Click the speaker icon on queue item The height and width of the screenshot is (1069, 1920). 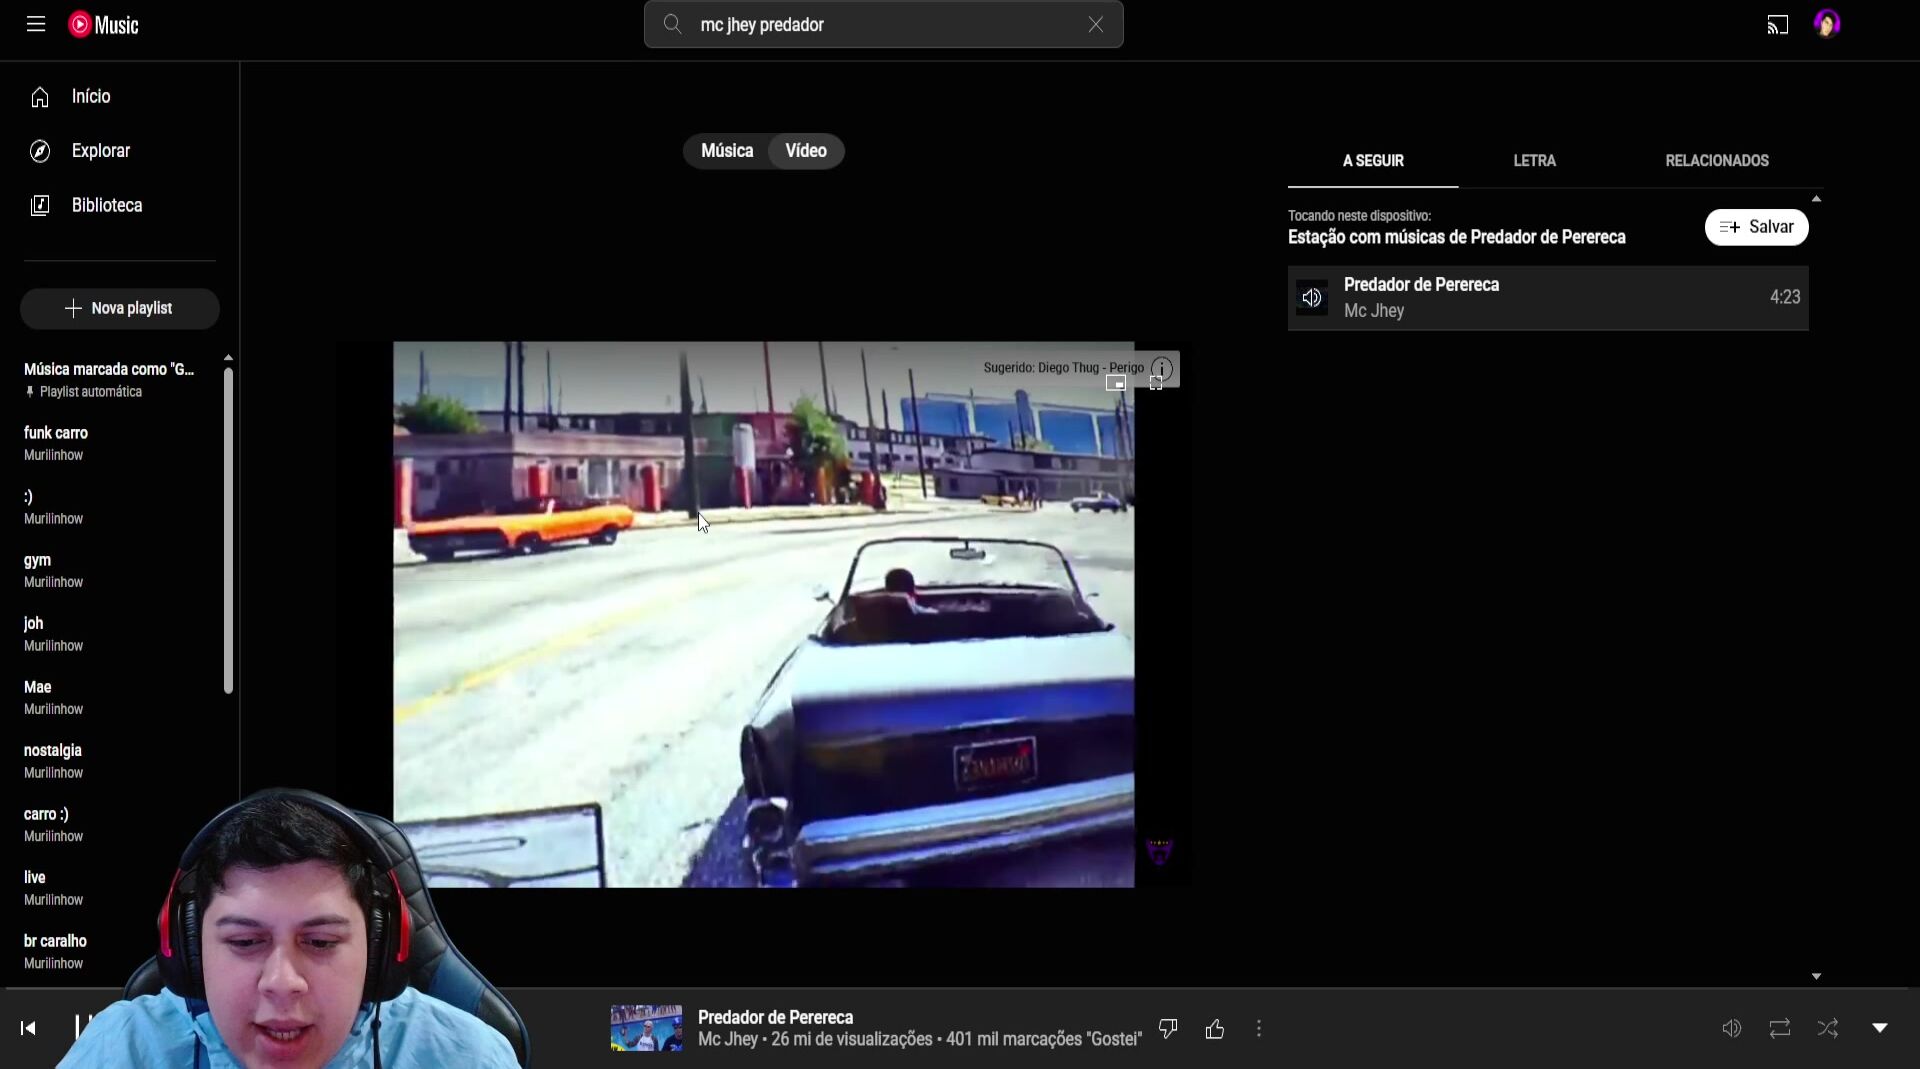coord(1312,298)
